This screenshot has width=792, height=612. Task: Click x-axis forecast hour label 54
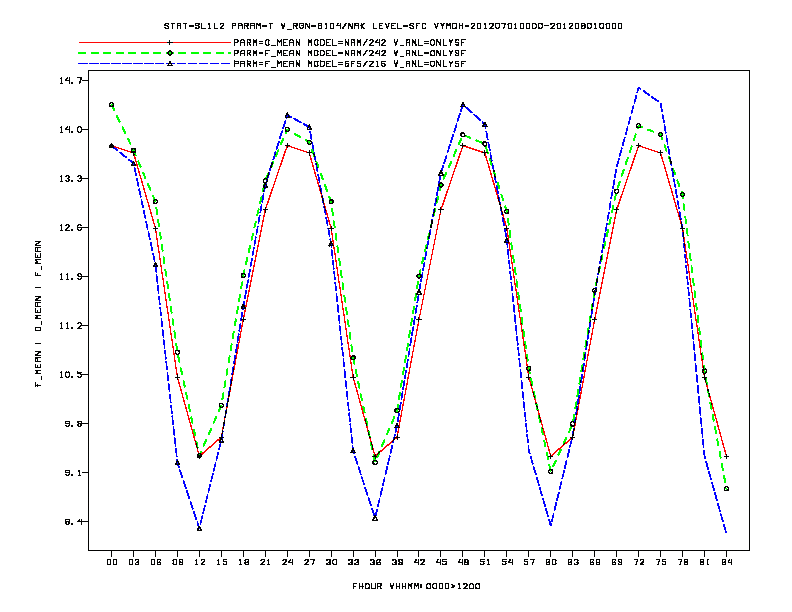pos(507,562)
